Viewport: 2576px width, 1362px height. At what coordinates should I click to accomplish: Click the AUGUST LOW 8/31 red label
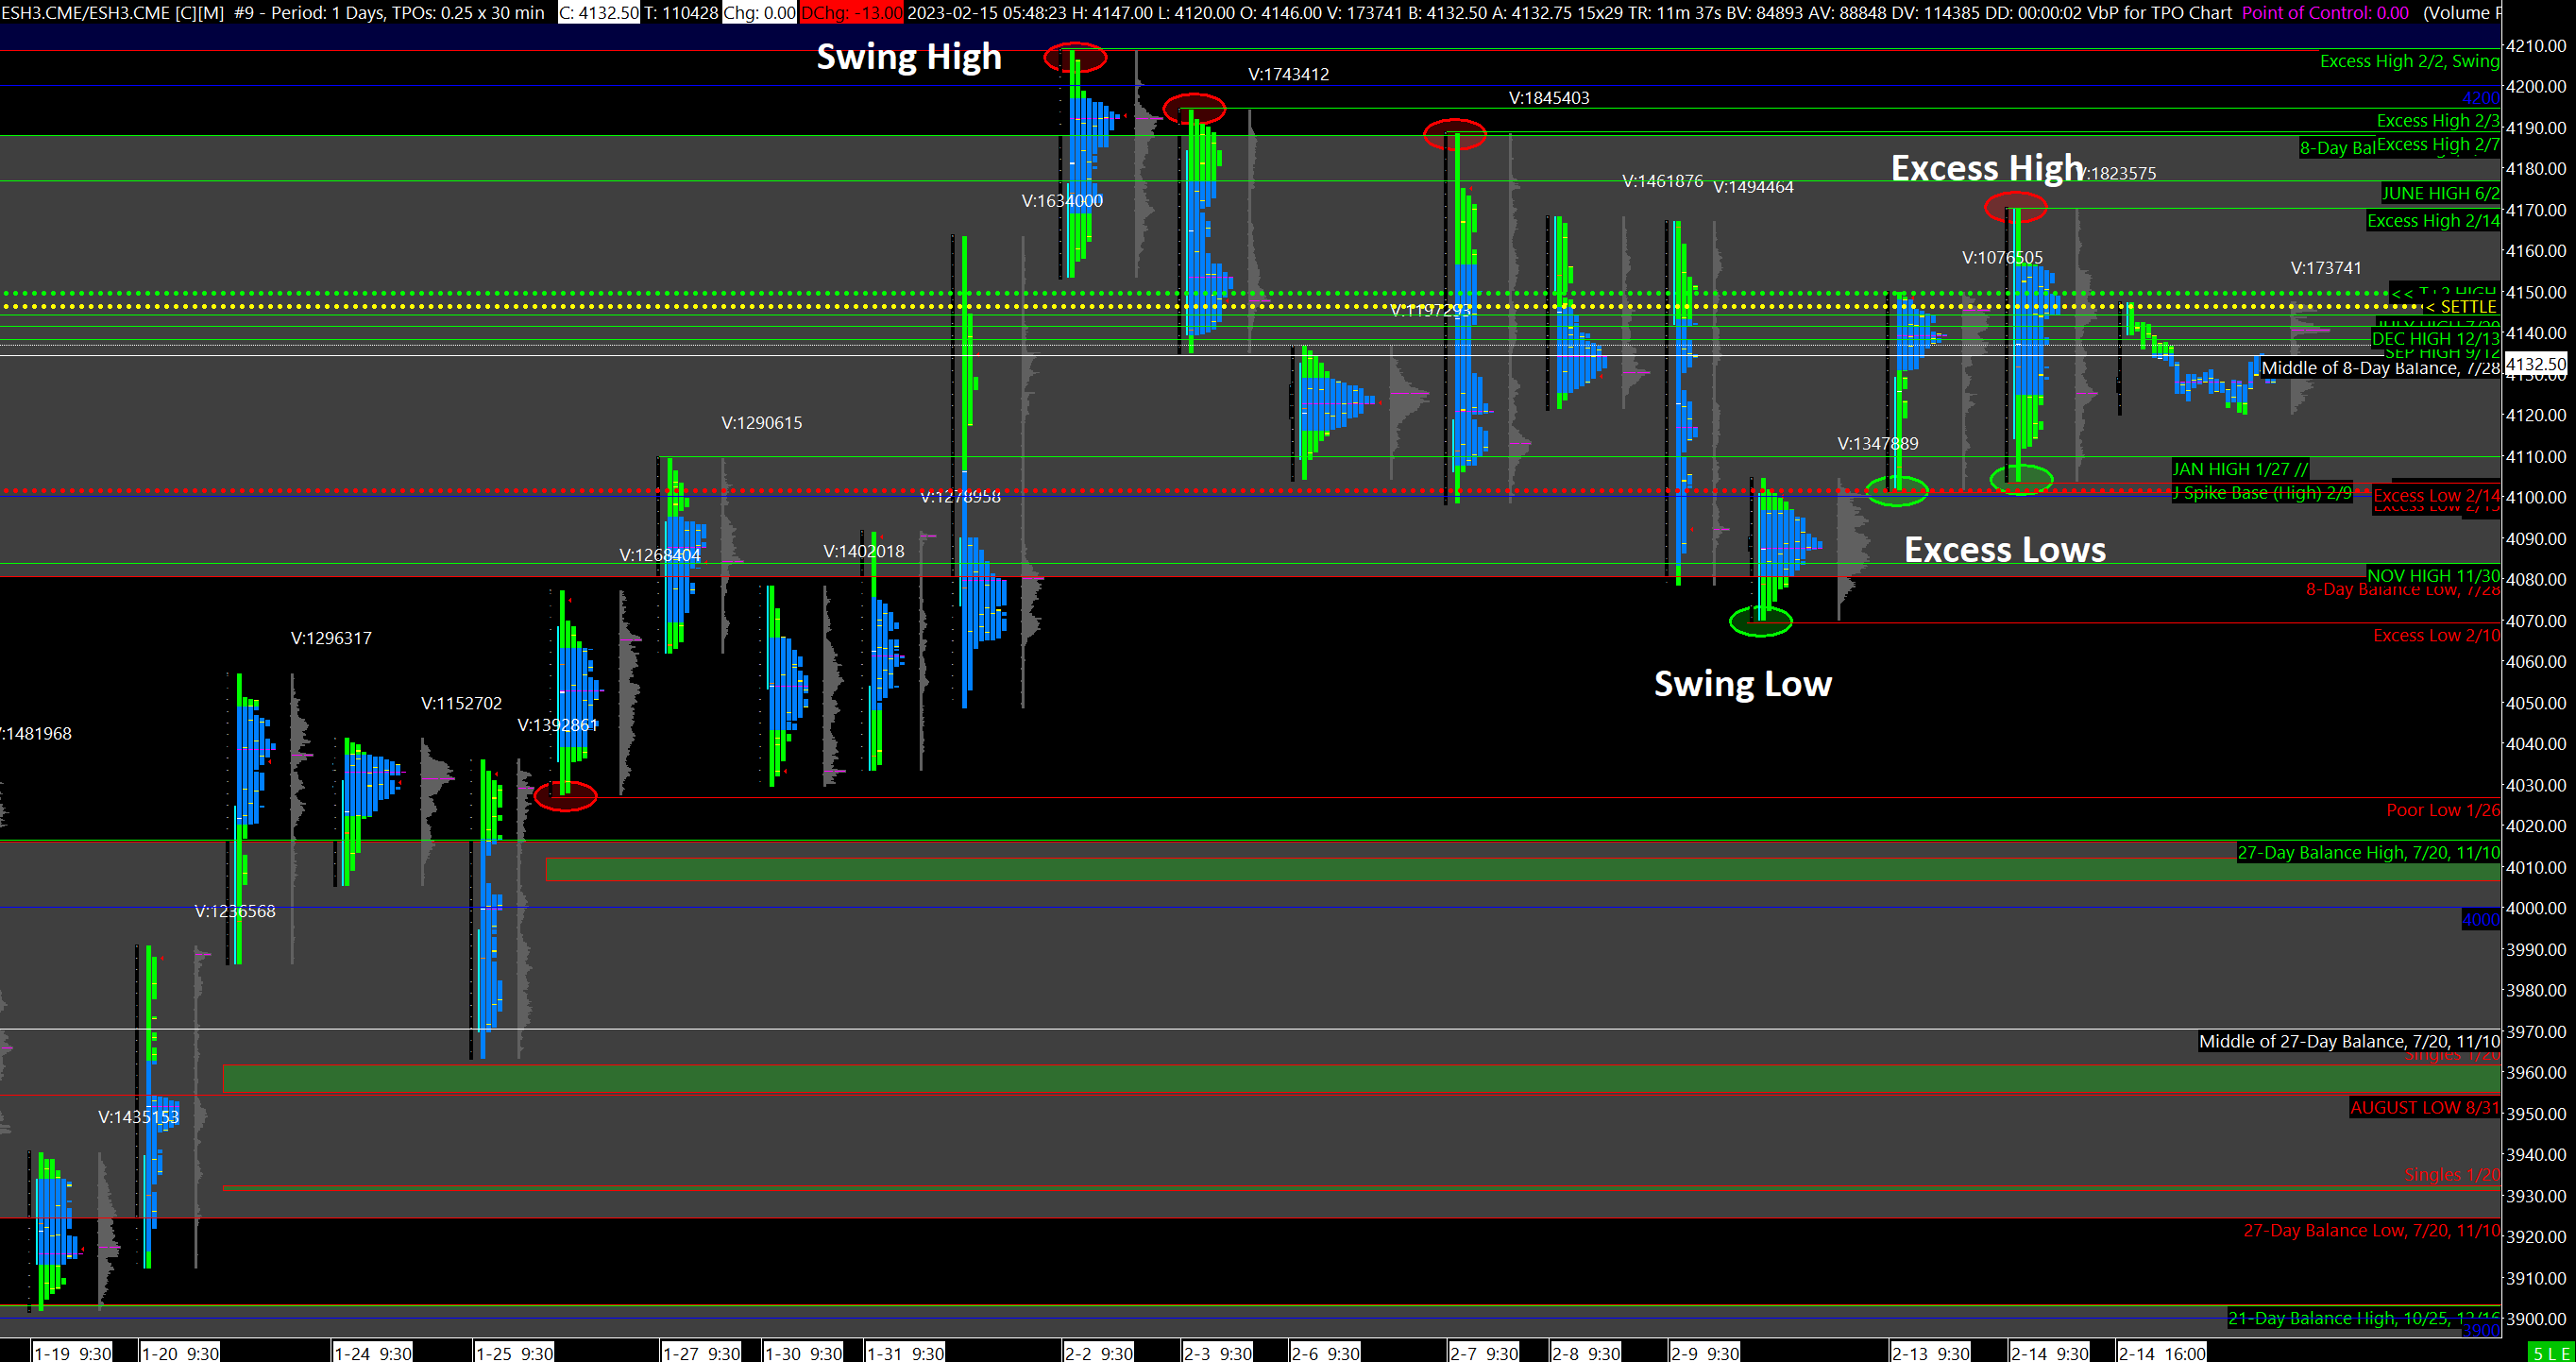click(2424, 1107)
